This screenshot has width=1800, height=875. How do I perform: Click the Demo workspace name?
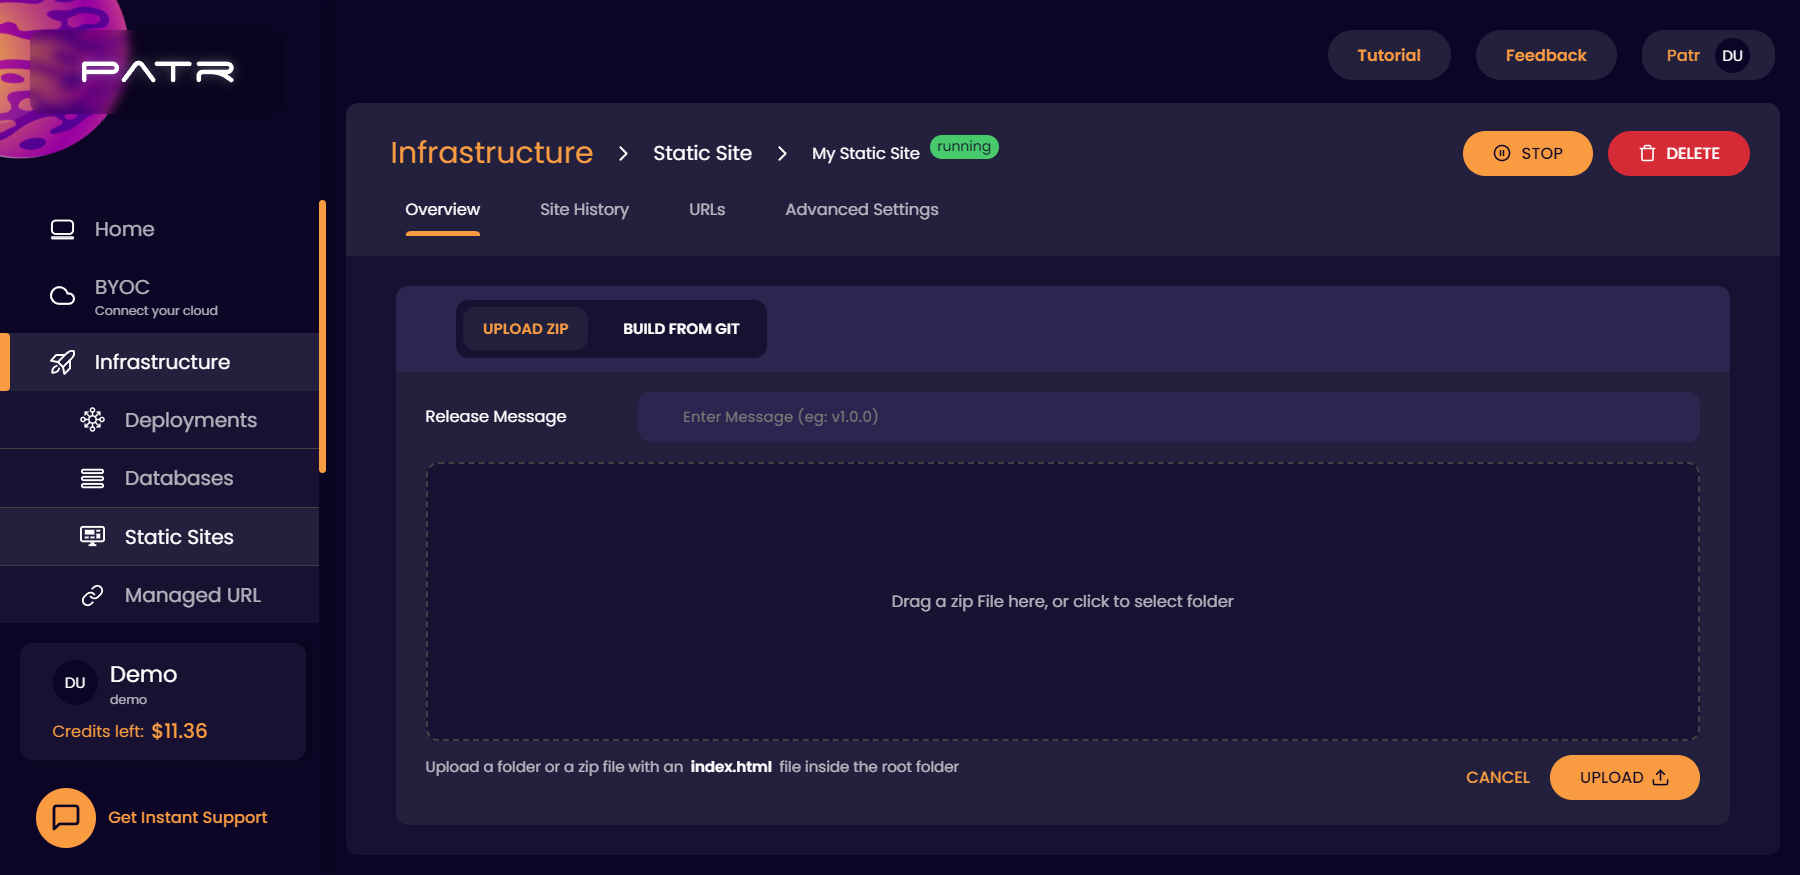point(144,674)
